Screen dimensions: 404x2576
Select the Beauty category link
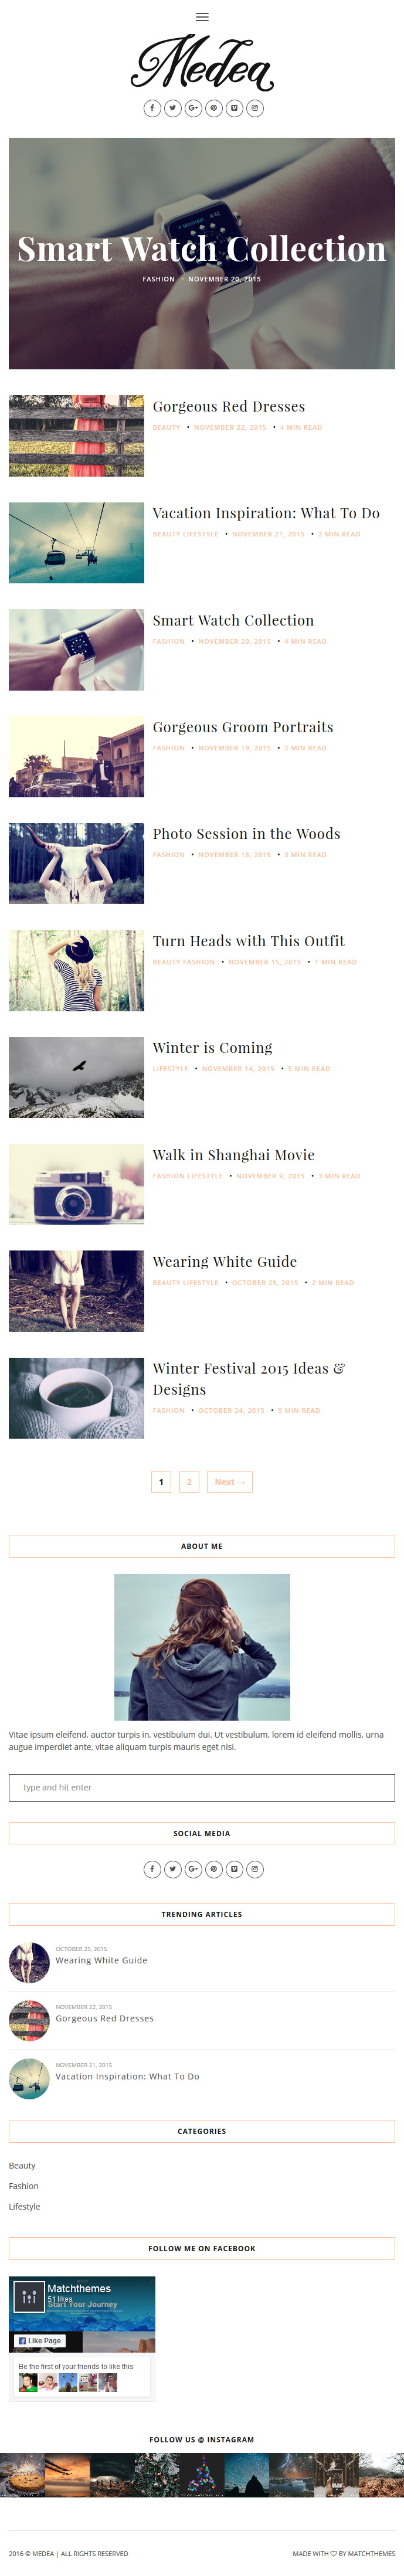pyautogui.click(x=22, y=2165)
